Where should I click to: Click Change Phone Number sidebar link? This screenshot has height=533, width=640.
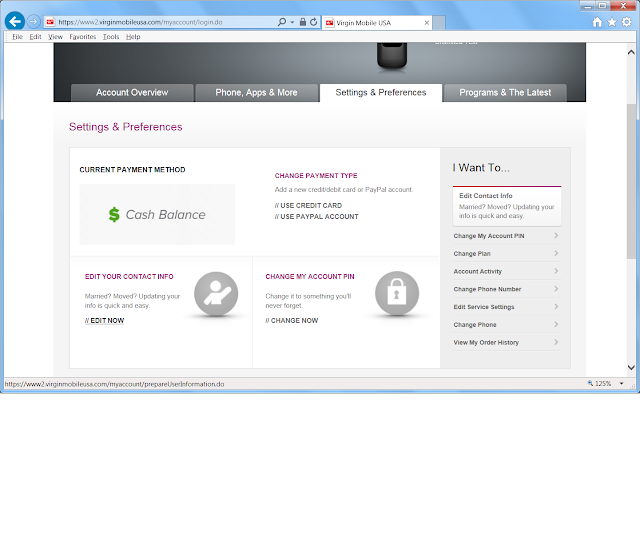(x=487, y=289)
